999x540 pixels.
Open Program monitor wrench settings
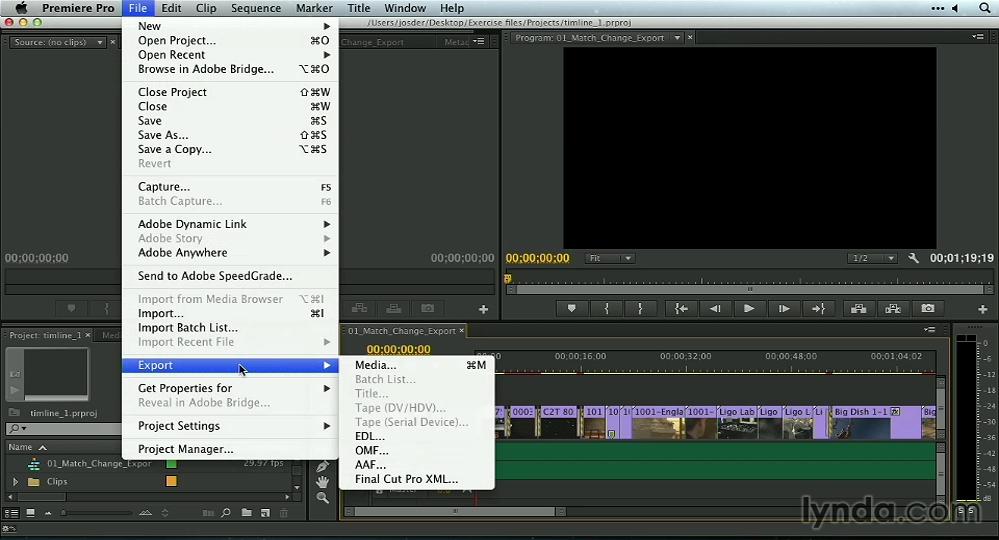tap(913, 258)
